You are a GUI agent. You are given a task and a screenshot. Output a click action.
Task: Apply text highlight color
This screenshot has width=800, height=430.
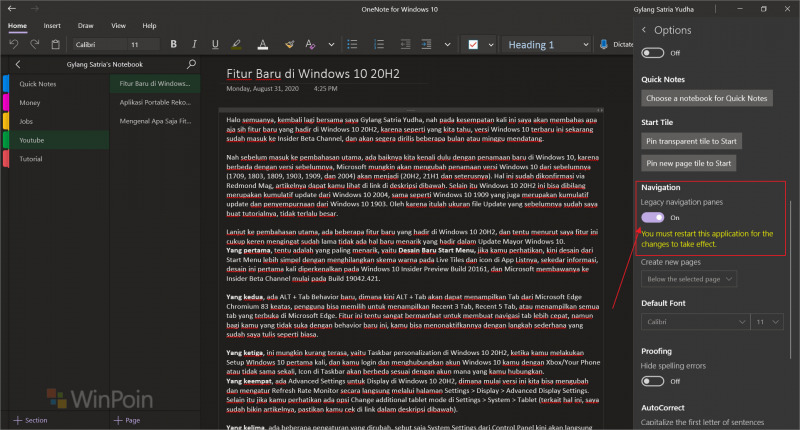[236, 44]
